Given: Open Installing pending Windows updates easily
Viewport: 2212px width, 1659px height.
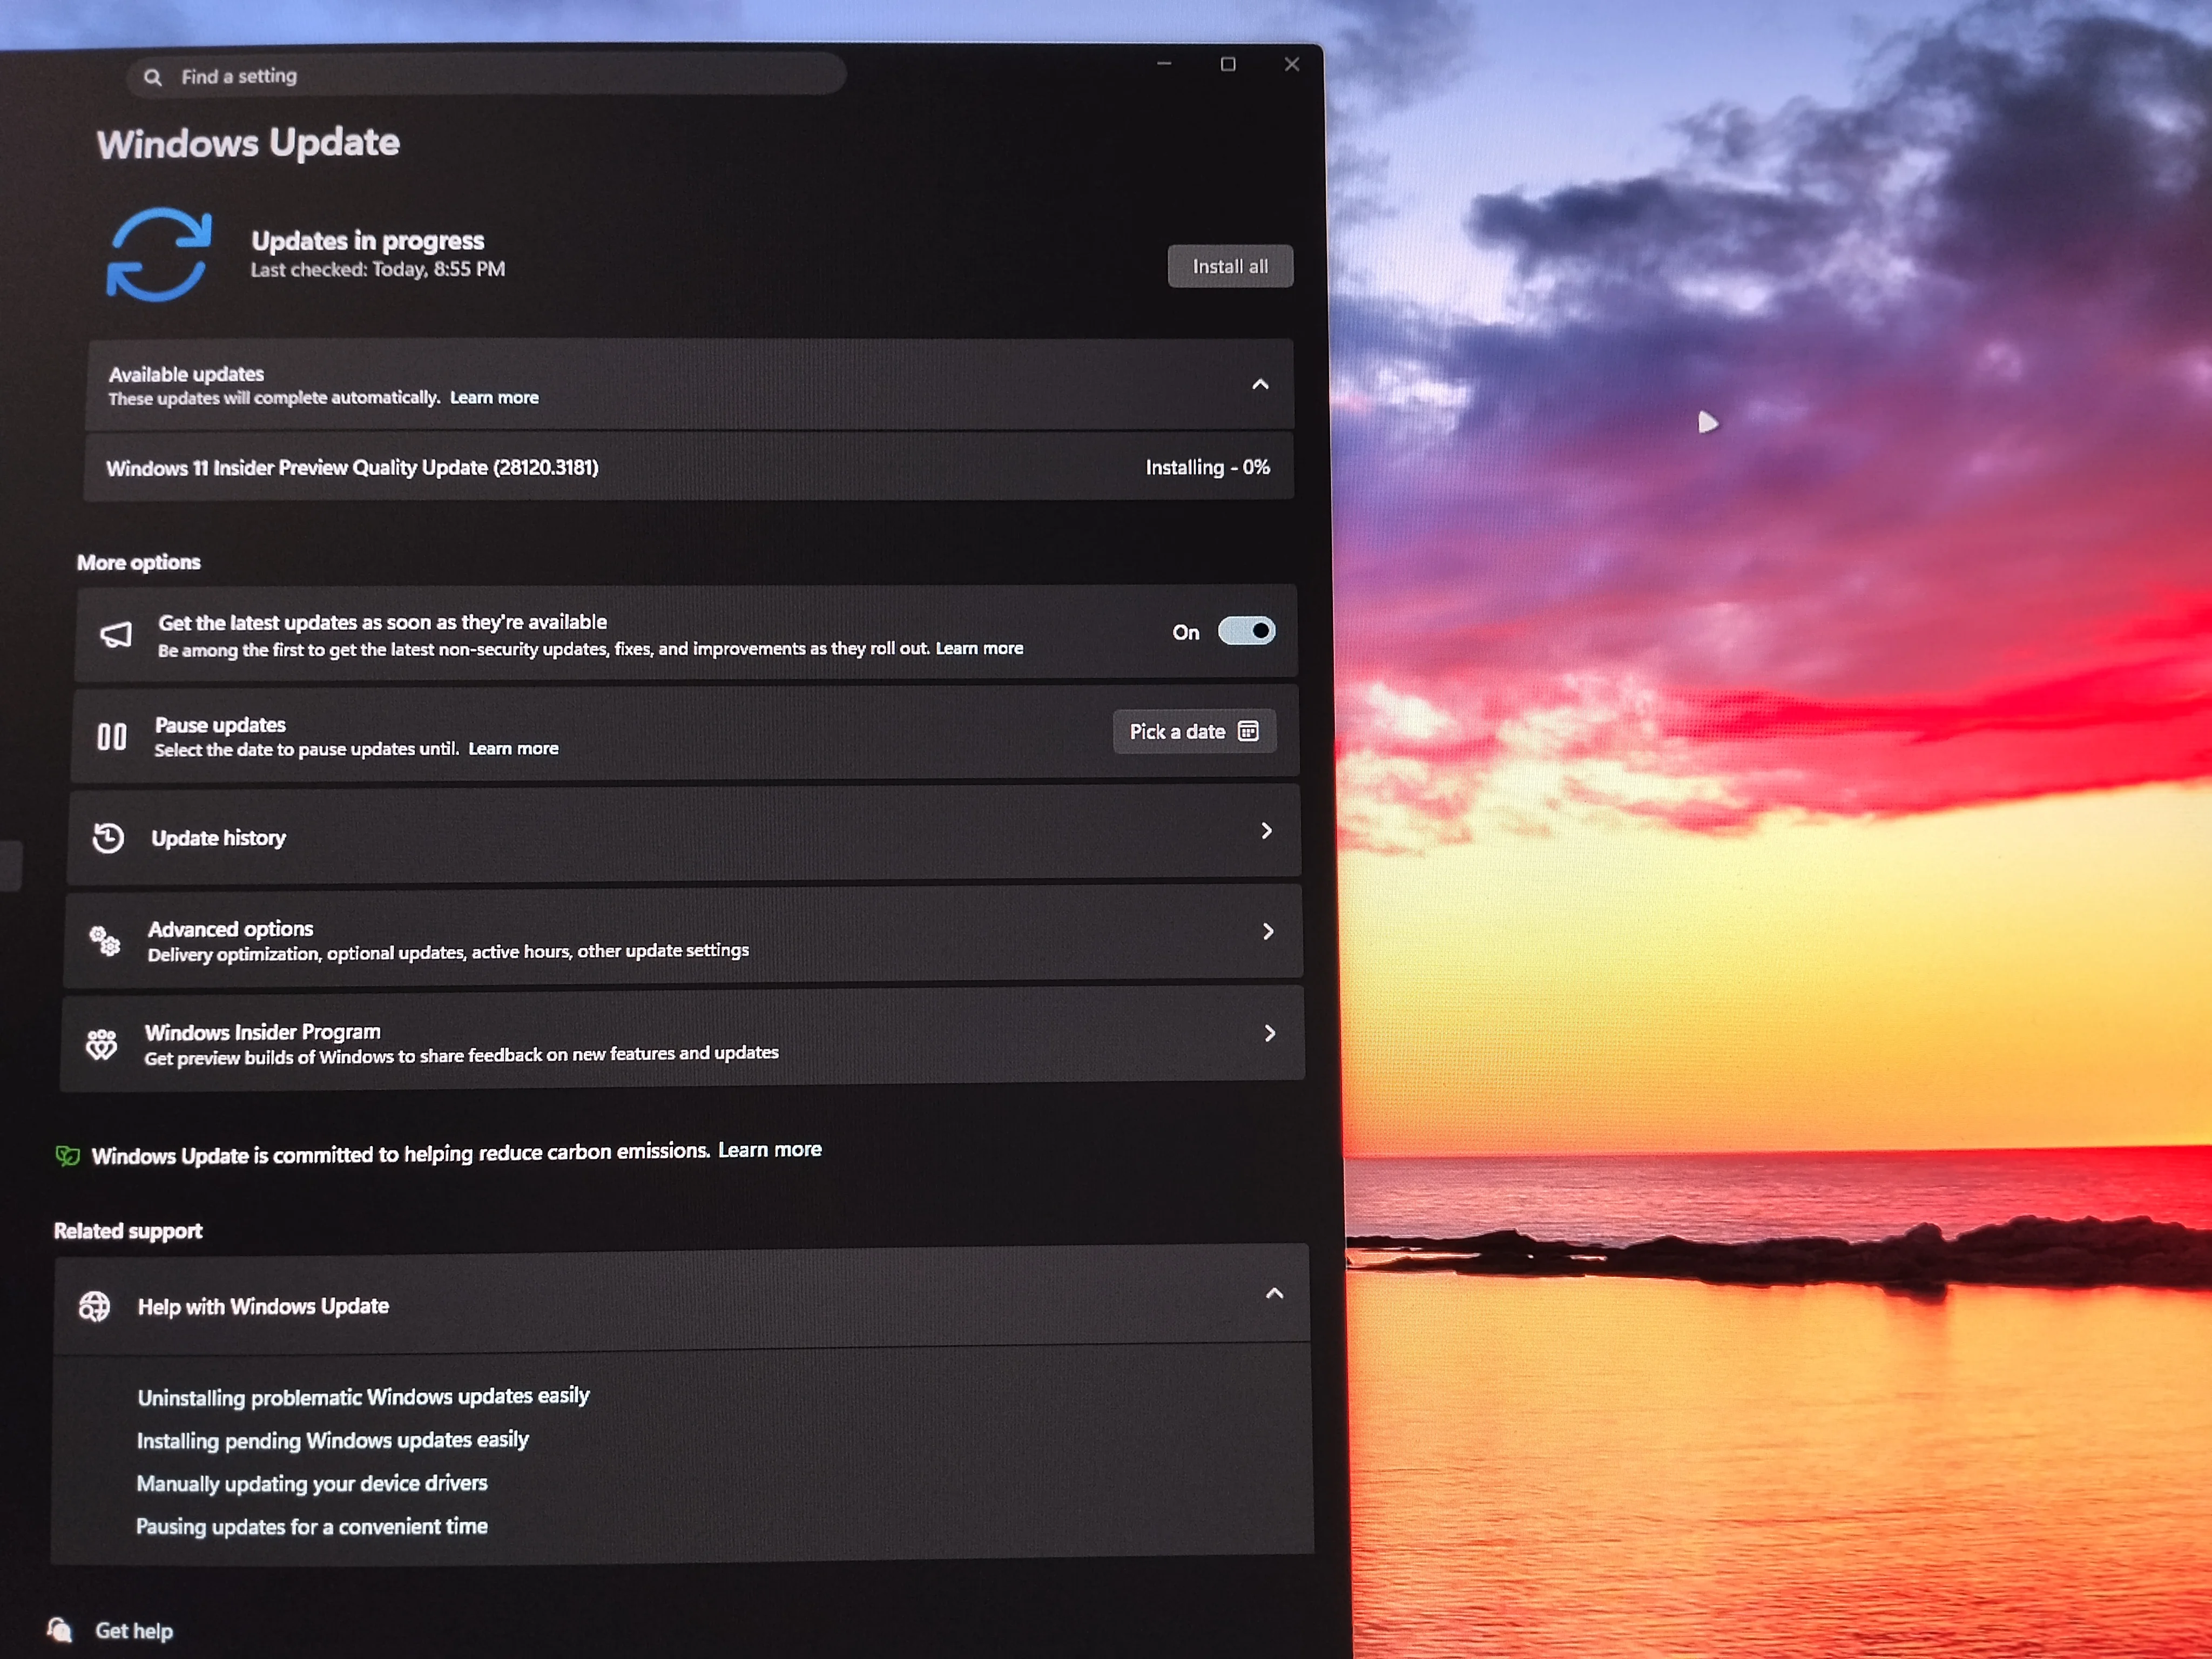Looking at the screenshot, I should (x=332, y=1440).
